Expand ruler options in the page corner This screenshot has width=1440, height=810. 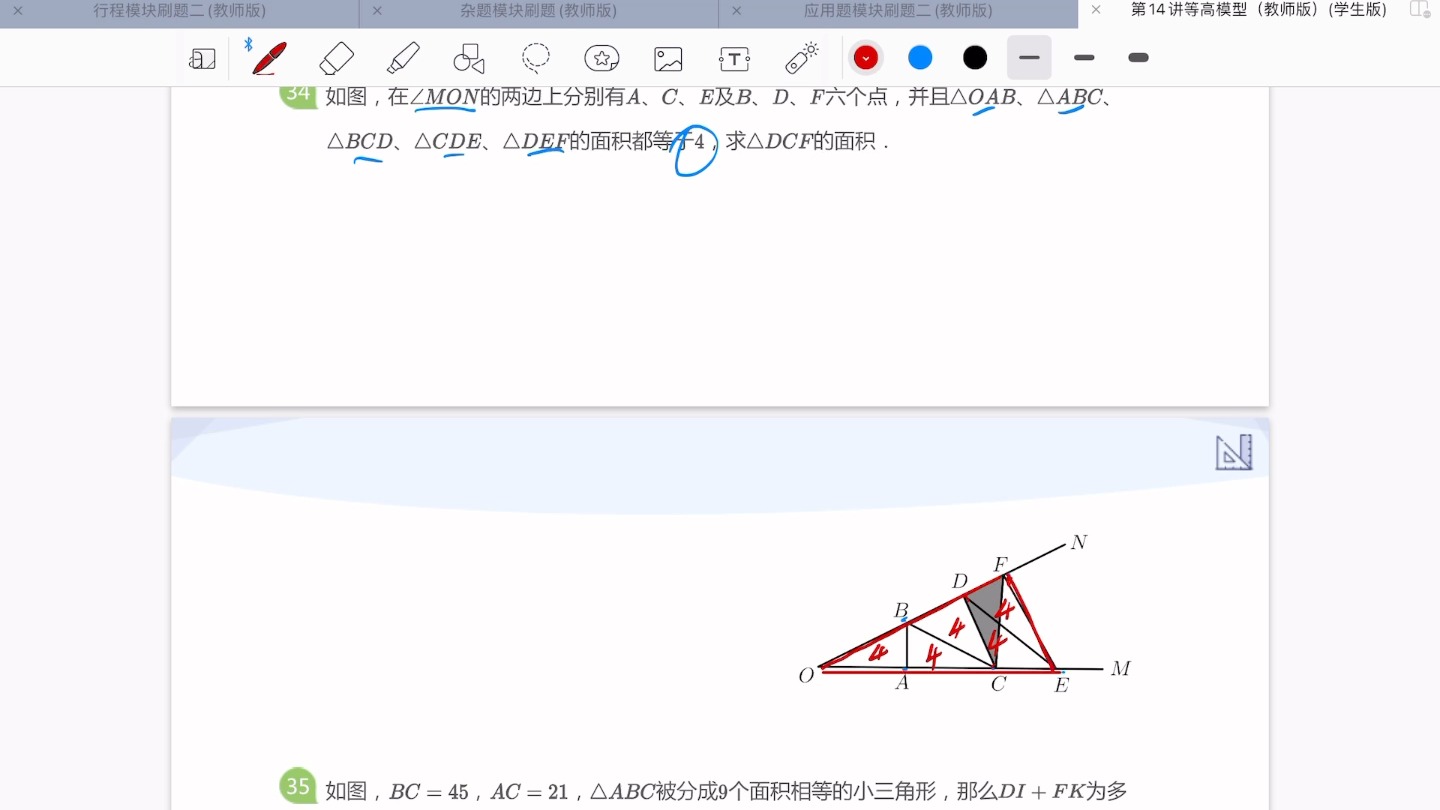1234,453
